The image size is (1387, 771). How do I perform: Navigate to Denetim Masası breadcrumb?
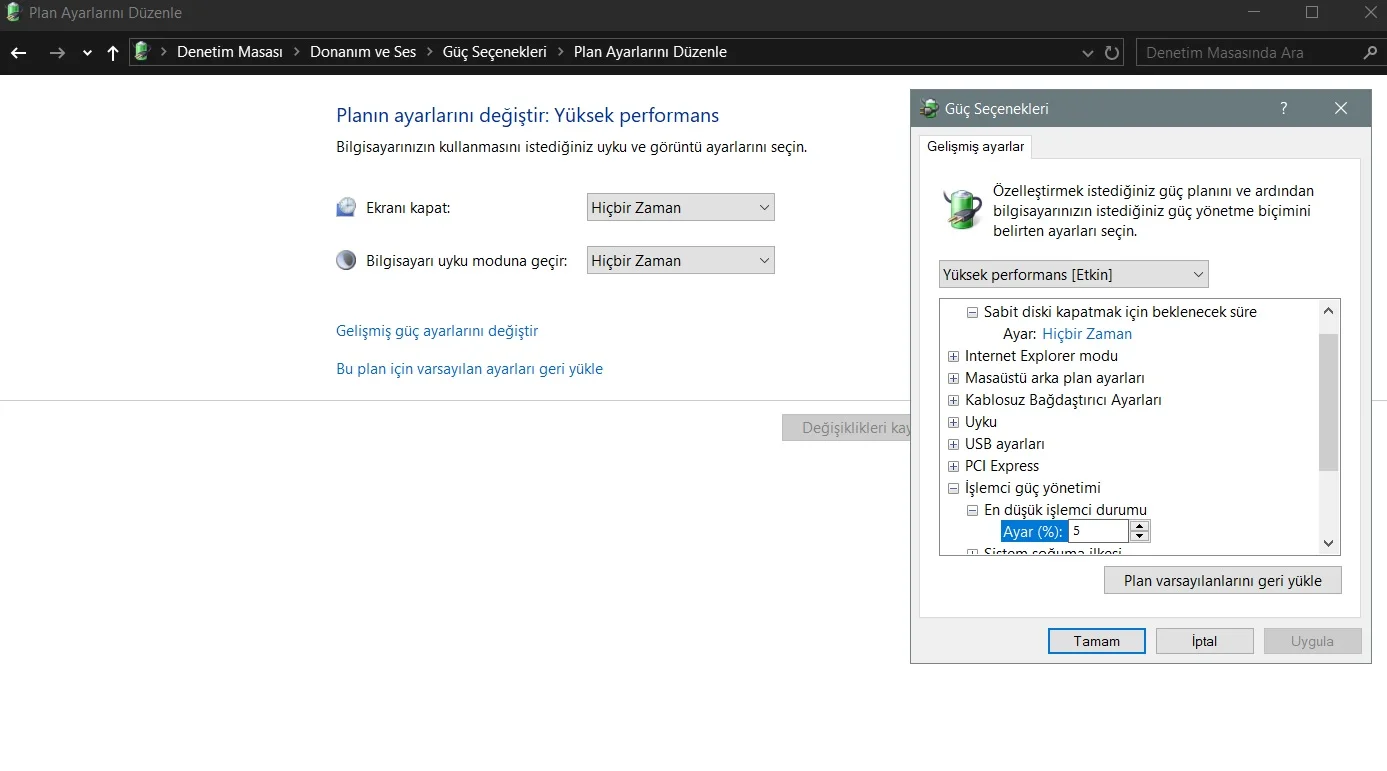point(230,52)
